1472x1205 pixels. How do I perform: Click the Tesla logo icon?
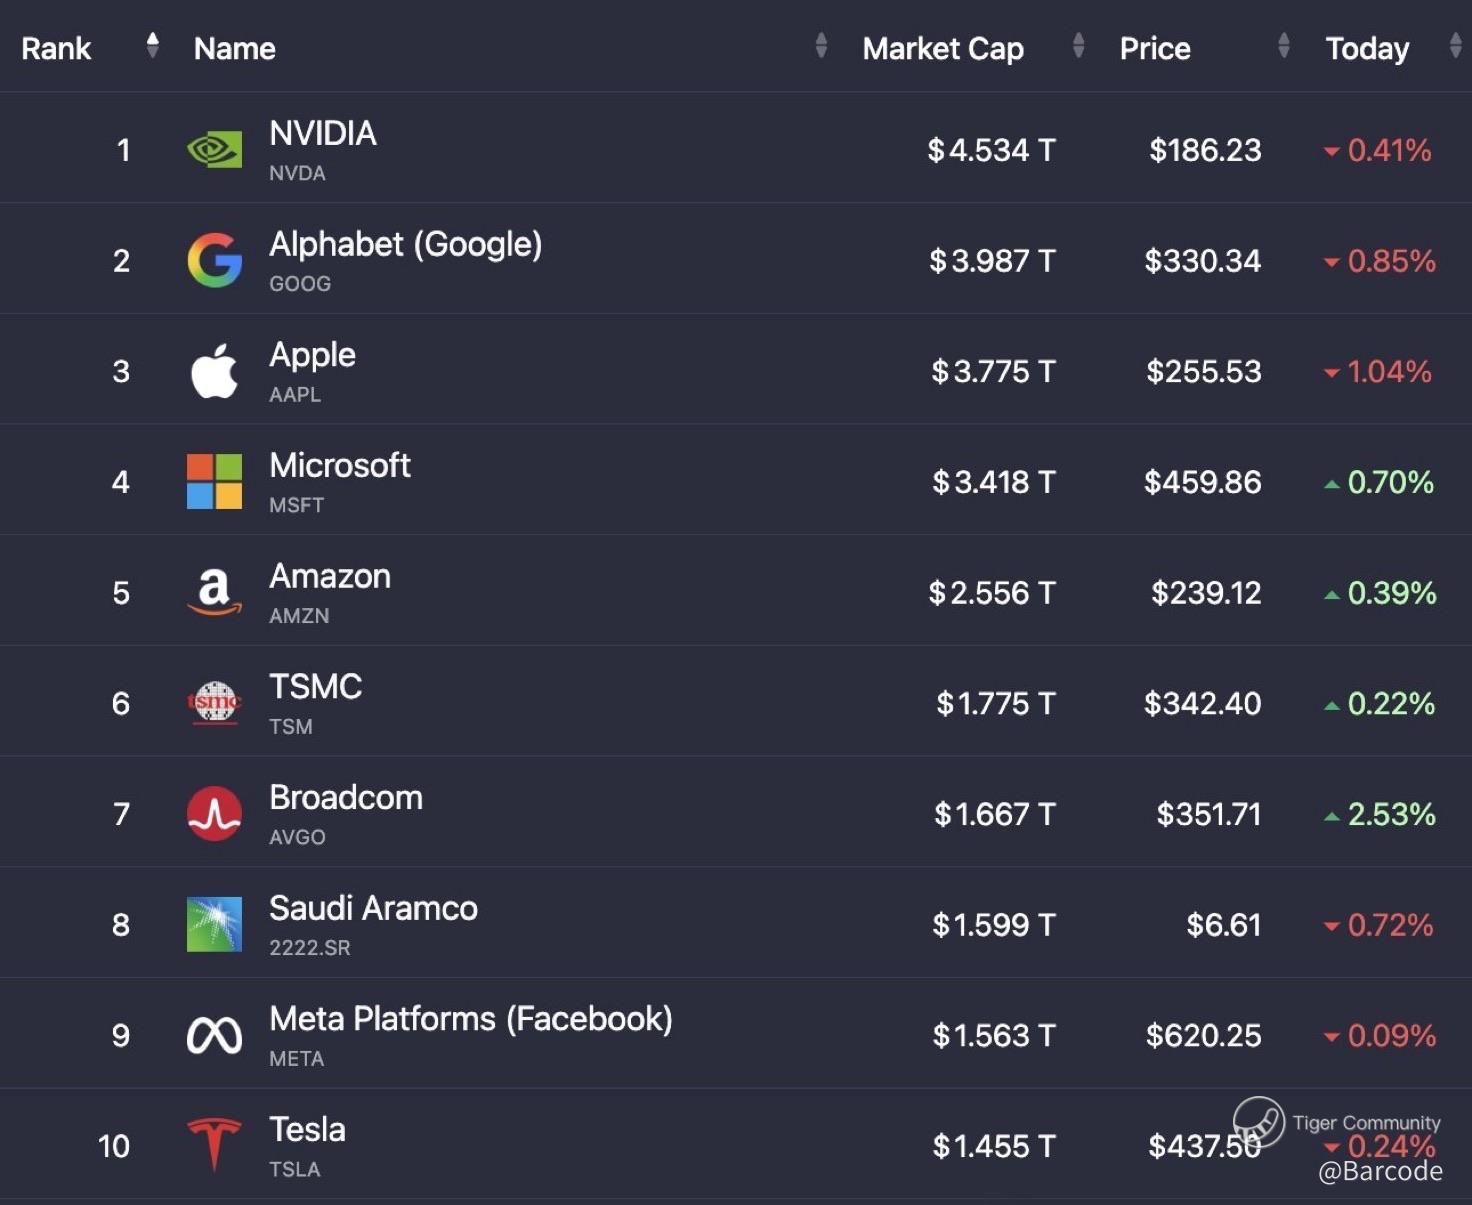pyautogui.click(x=214, y=1144)
